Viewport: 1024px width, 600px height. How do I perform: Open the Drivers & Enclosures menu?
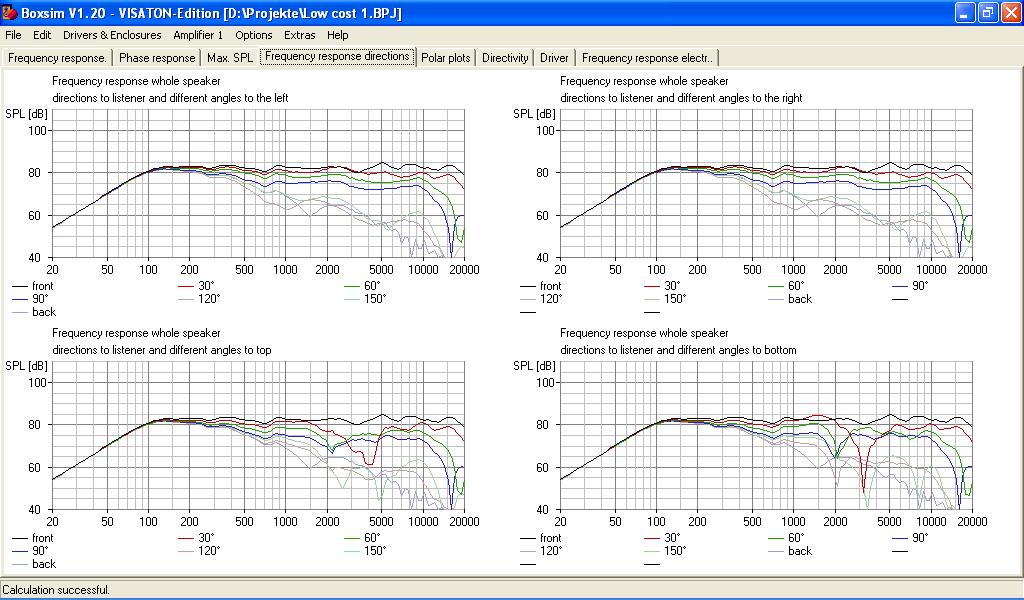pos(112,35)
